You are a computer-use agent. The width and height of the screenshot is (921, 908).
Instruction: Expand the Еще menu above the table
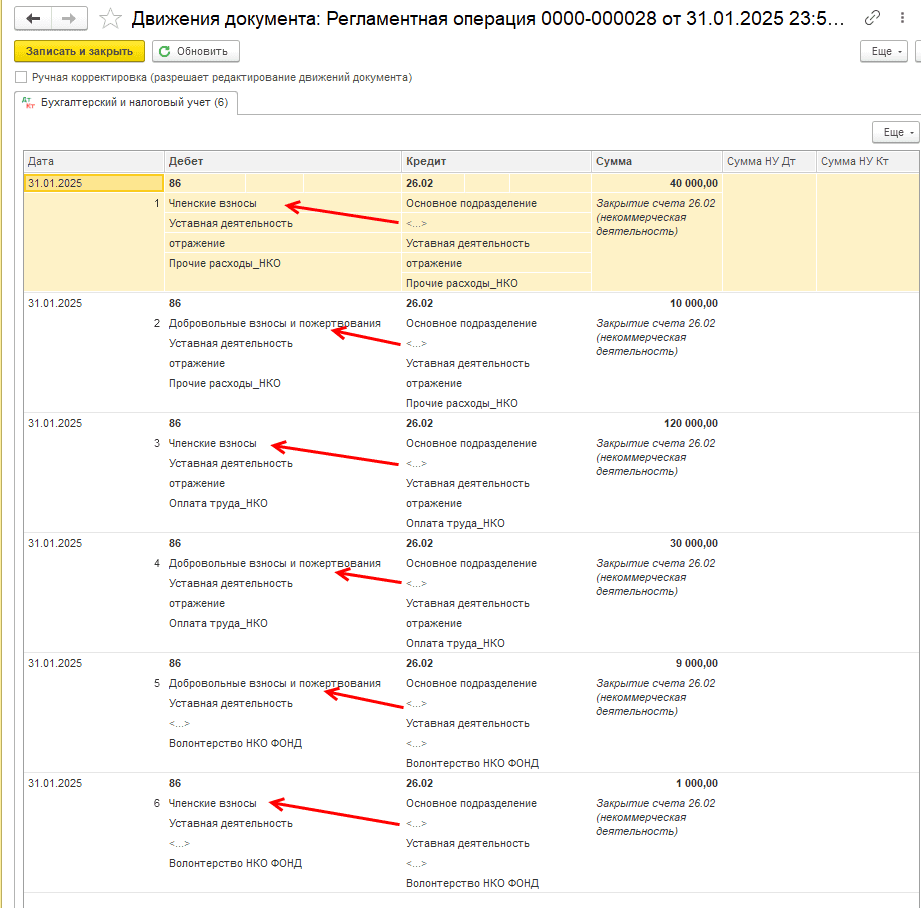tap(894, 132)
